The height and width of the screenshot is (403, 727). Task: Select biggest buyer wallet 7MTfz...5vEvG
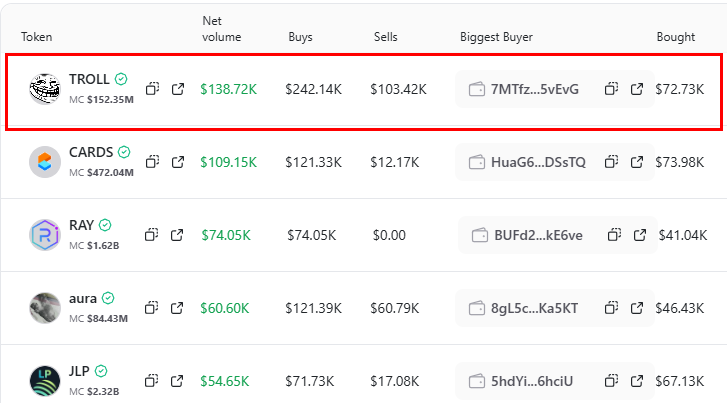pyautogui.click(x=534, y=89)
